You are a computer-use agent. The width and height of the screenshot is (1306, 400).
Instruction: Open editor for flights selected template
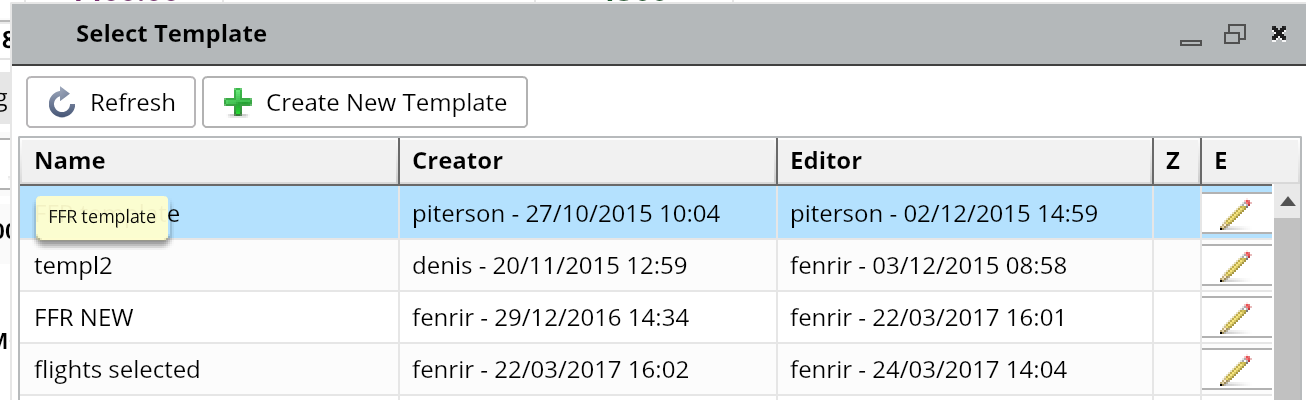[1236, 369]
